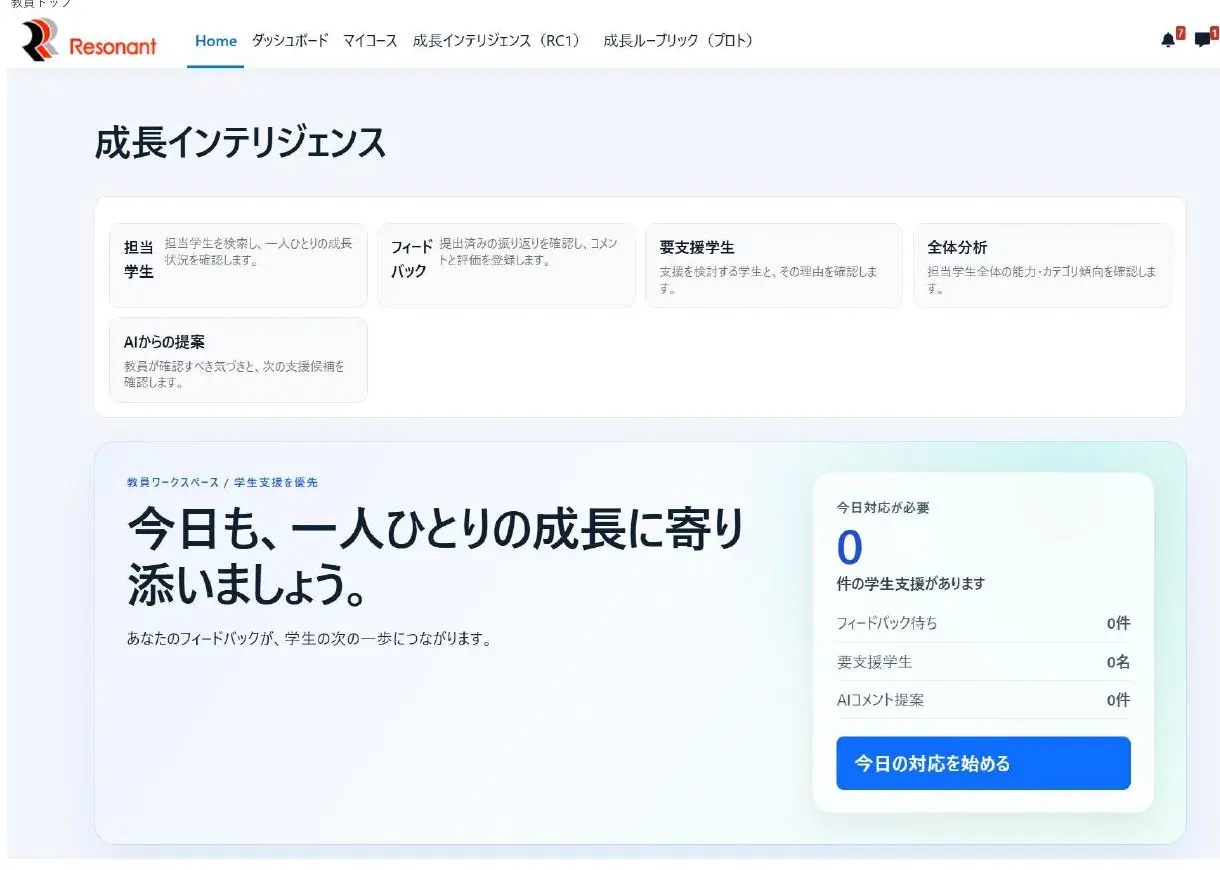Screen dimensions: 1220x870
Task: Click the 学生支援を優先 label
Action: (276, 482)
